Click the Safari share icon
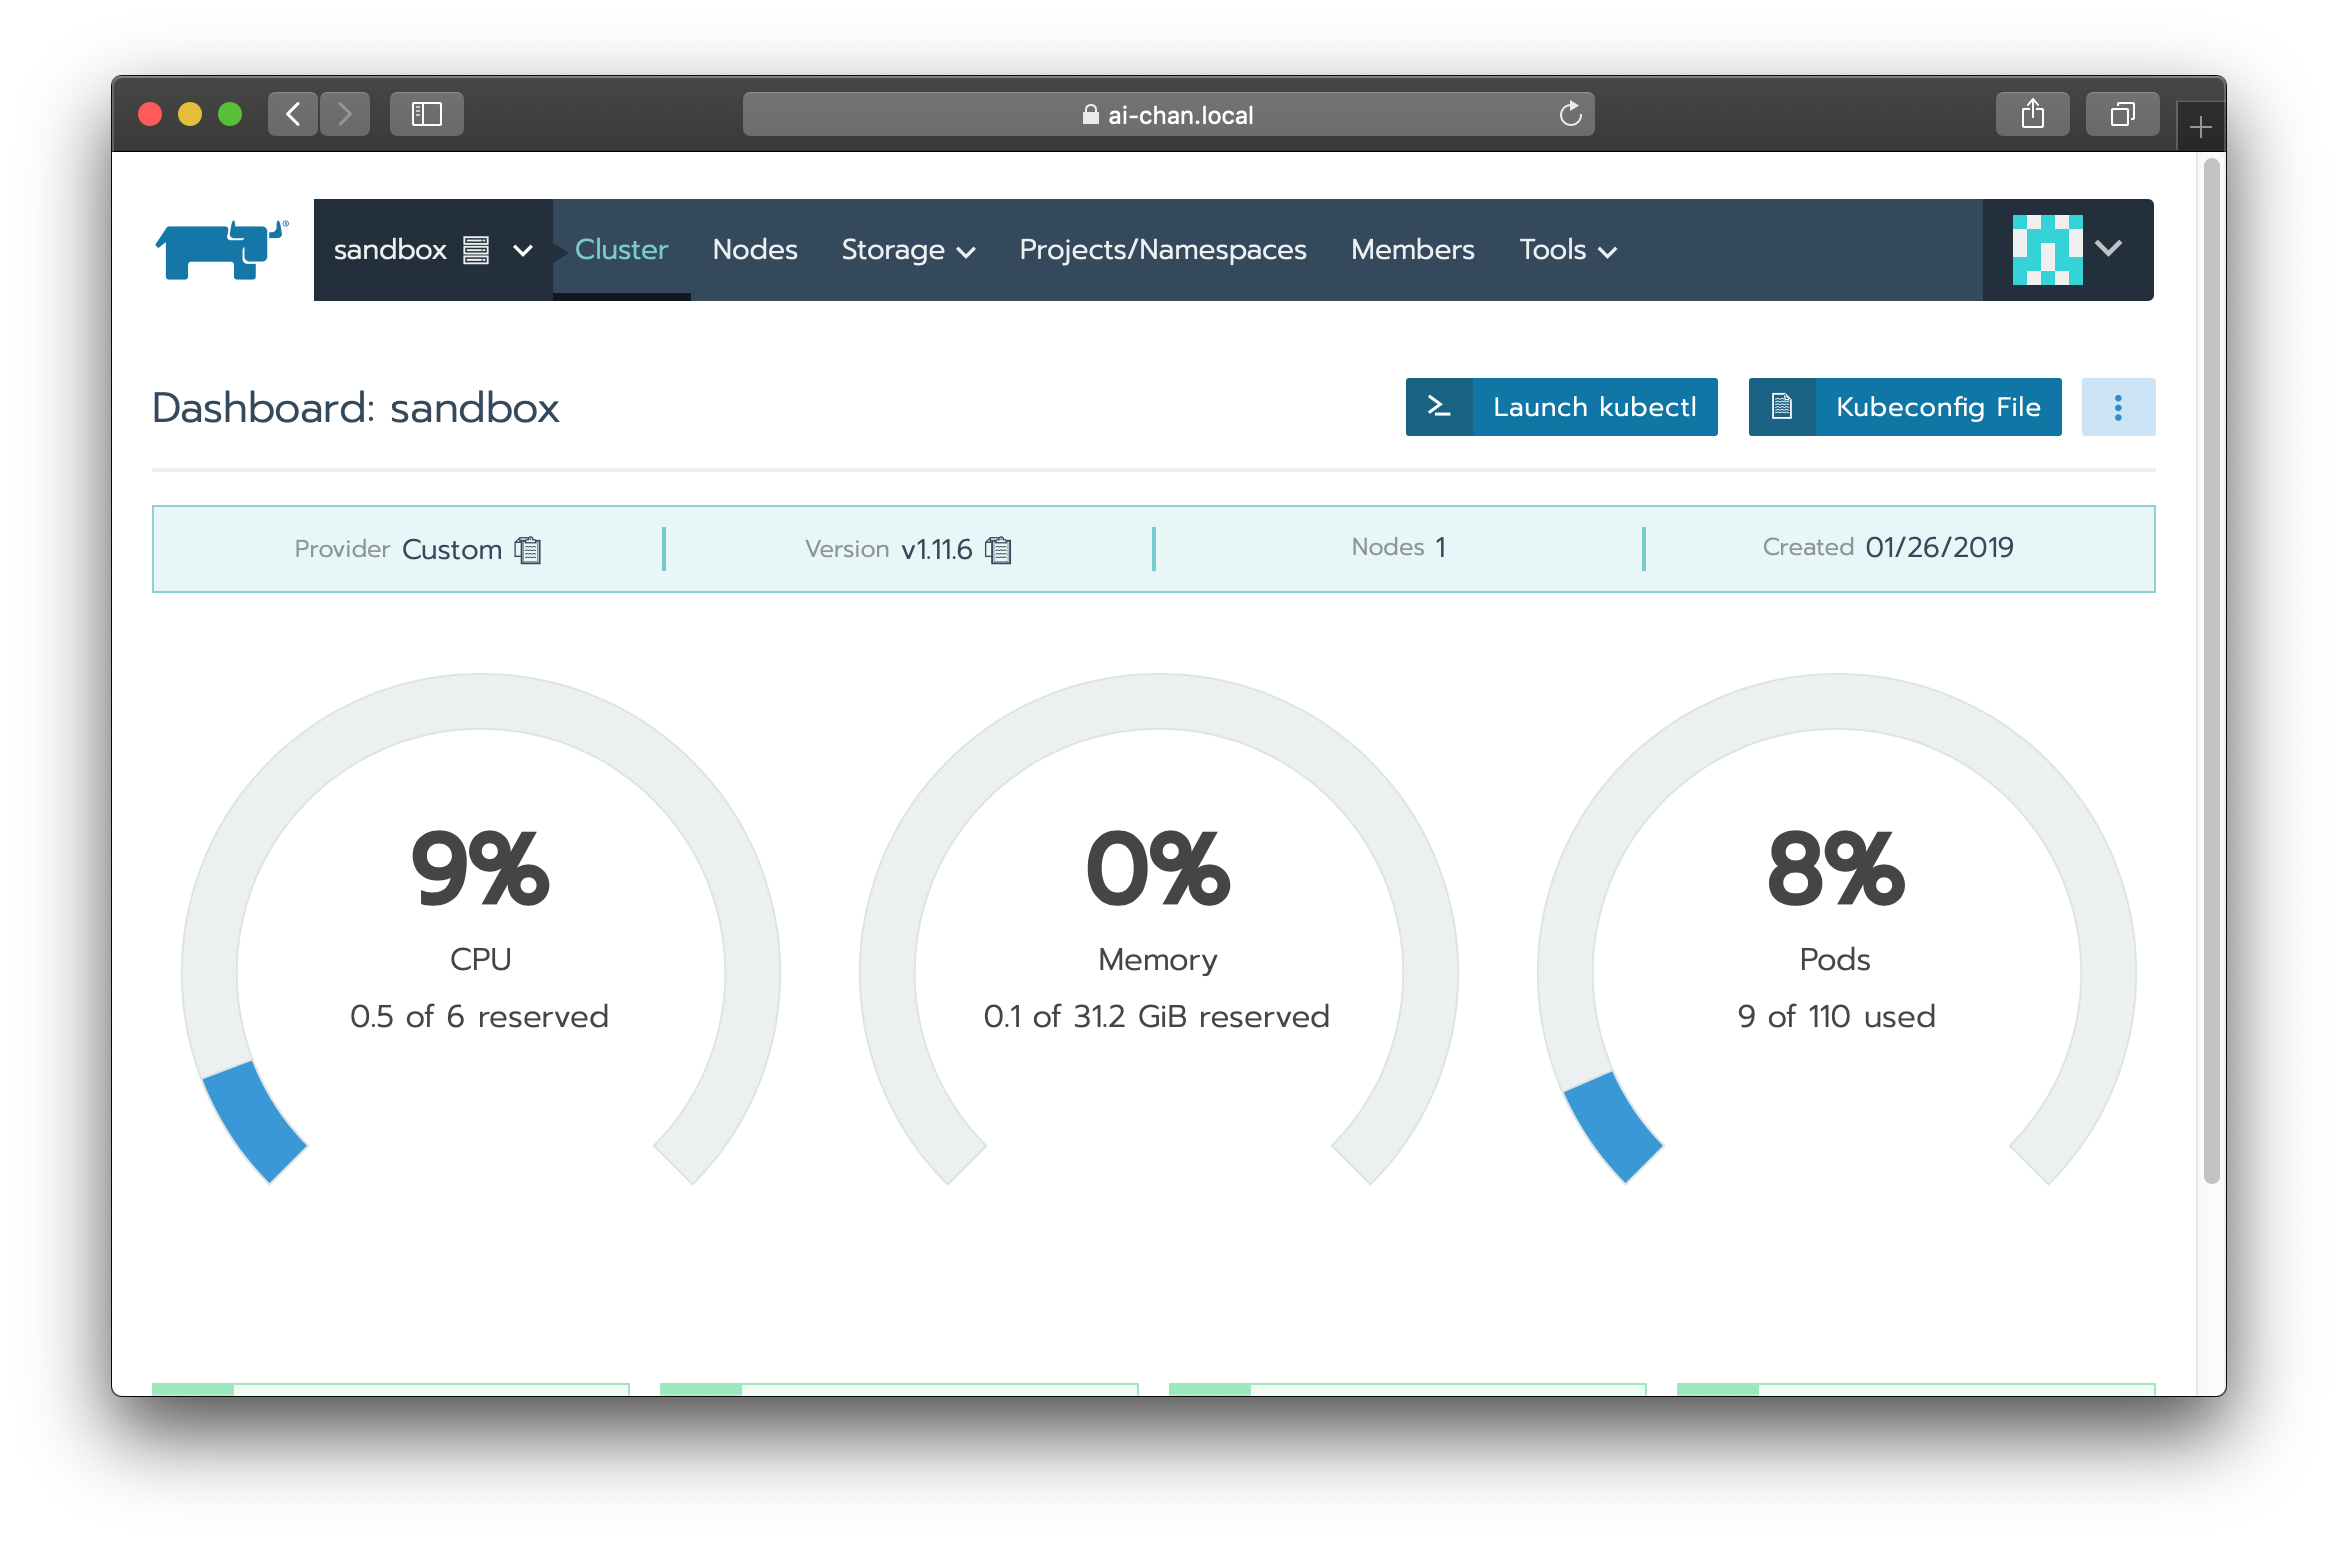The image size is (2338, 1544). pos(2032,114)
